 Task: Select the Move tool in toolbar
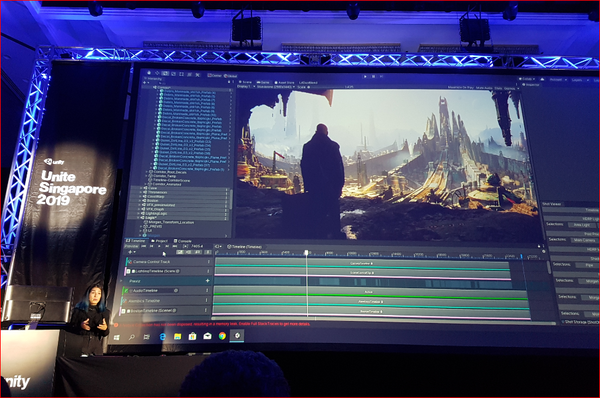pyautogui.click(x=157, y=73)
